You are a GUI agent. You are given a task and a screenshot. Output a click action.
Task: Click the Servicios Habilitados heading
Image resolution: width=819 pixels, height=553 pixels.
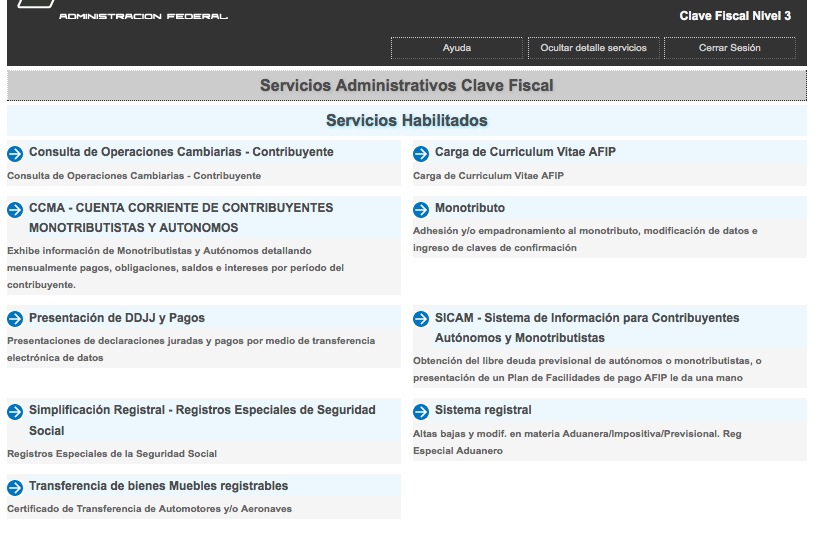click(x=407, y=121)
